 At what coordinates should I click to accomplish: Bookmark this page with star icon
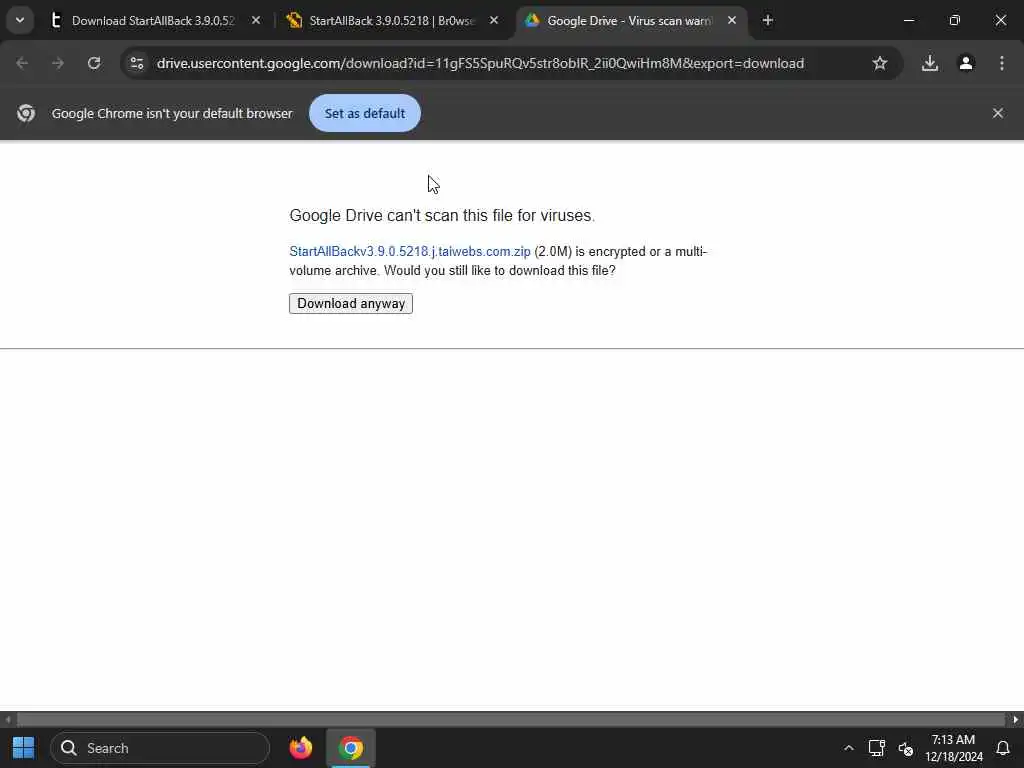[x=880, y=63]
